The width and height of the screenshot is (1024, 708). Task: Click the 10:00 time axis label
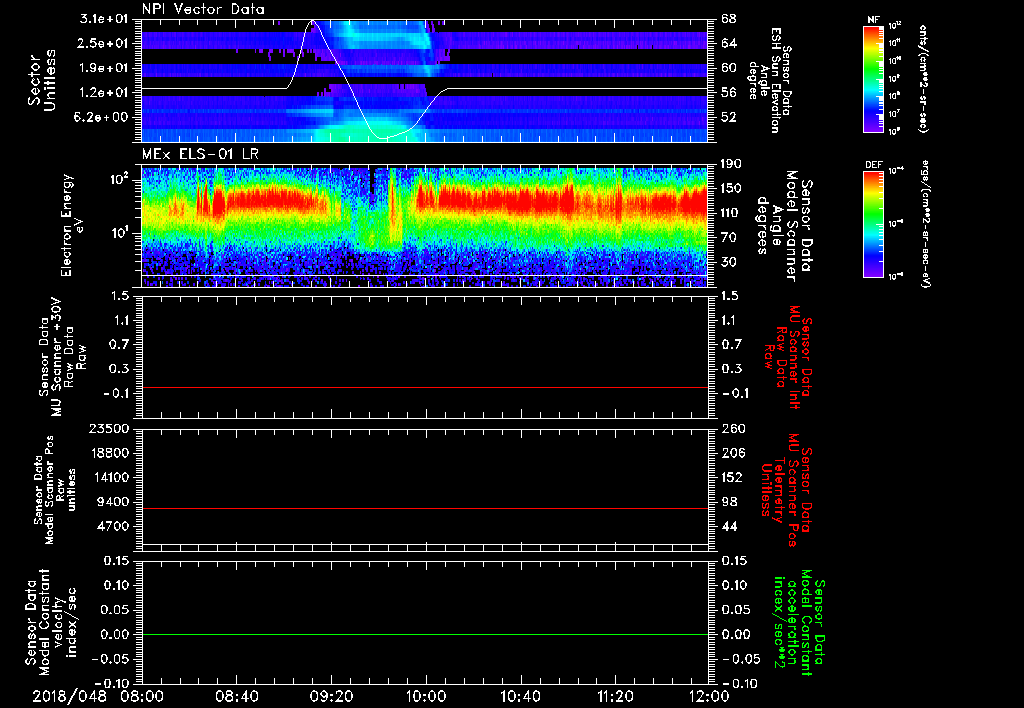[x=426, y=695]
